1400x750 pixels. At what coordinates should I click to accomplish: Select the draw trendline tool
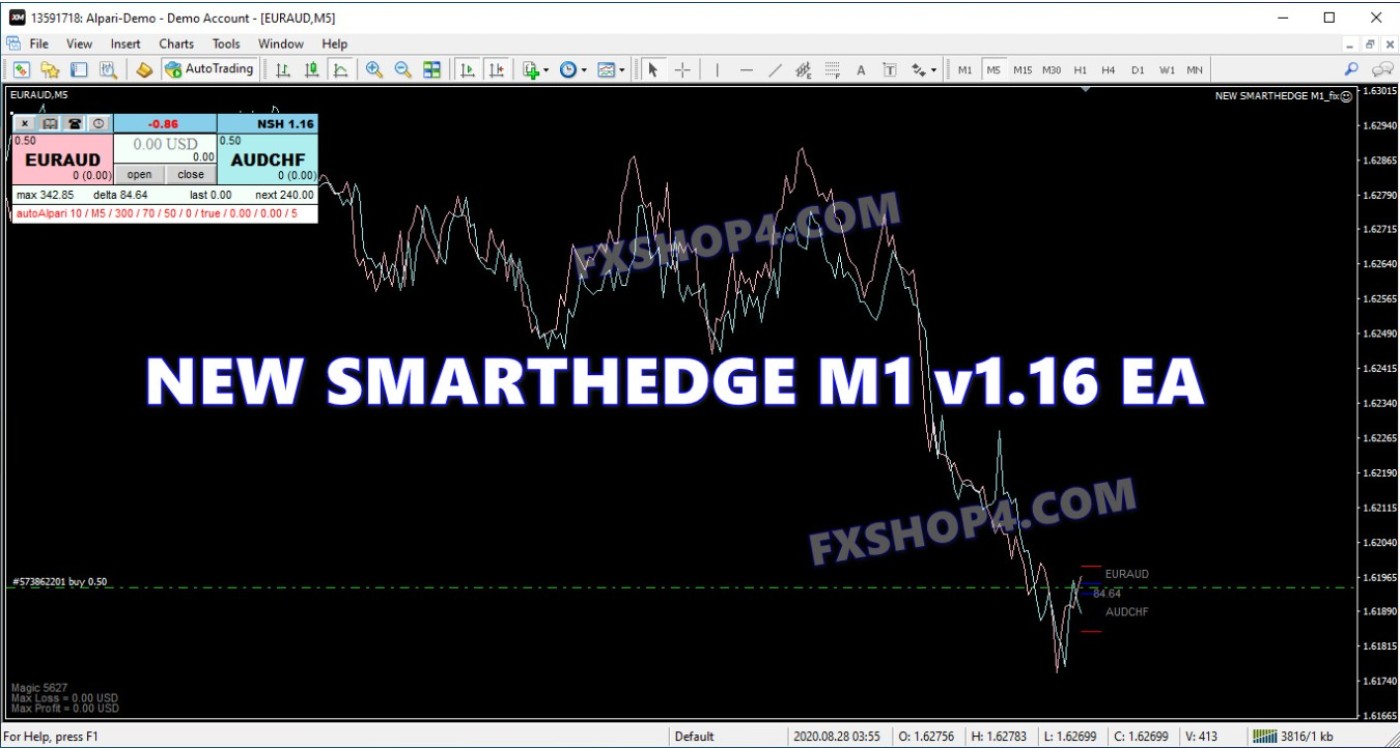[x=775, y=70]
